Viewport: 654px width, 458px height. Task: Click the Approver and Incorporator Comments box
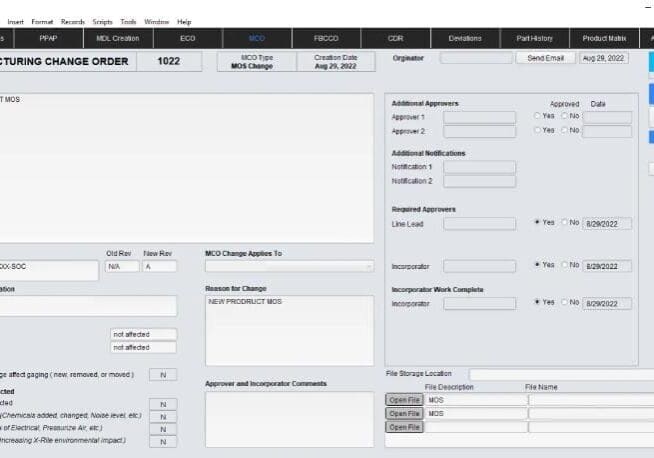point(289,419)
